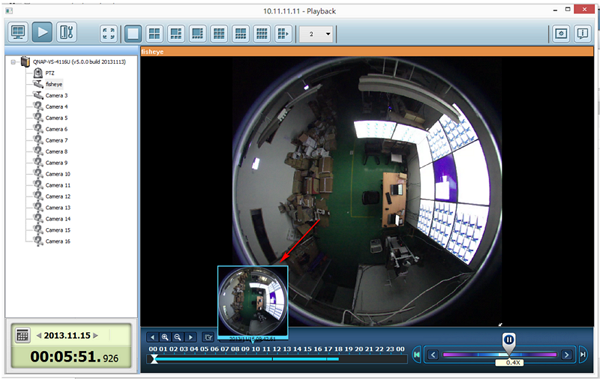Viewport: 600px width, 381px height.
Task: Skip to next recording segment
Action: 583,355
